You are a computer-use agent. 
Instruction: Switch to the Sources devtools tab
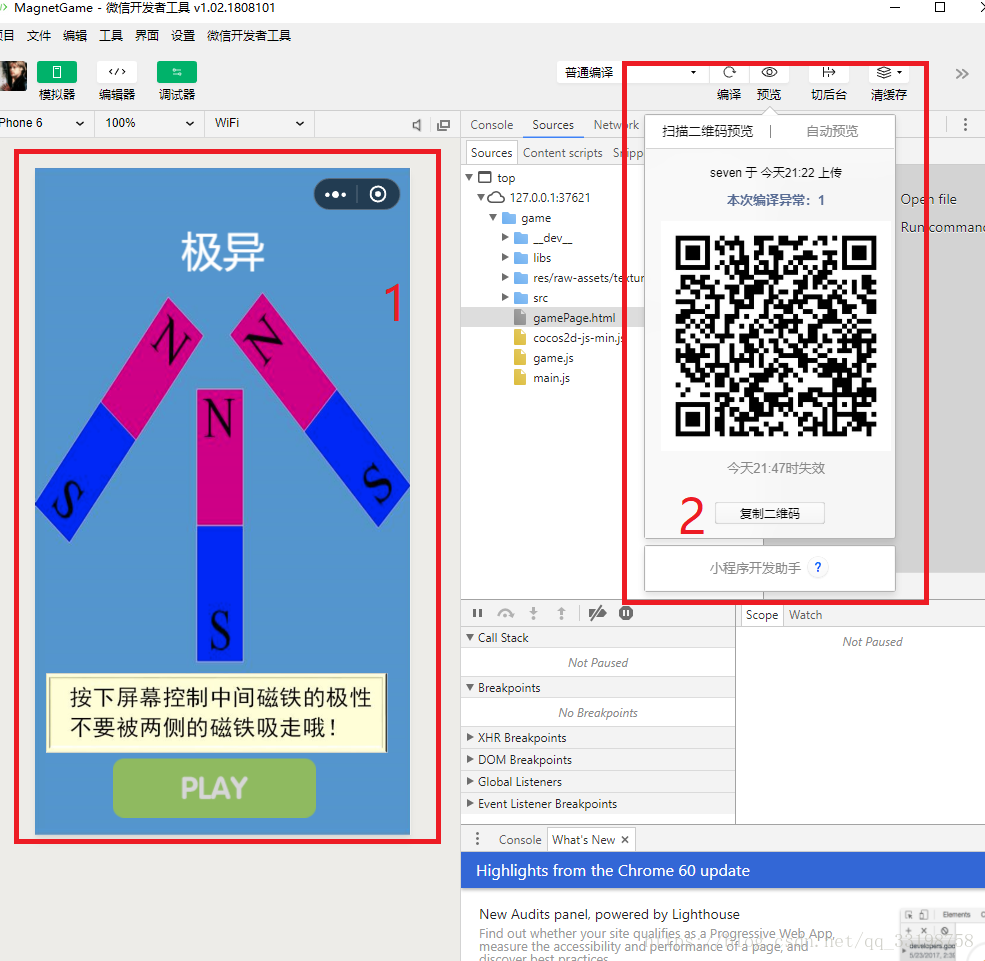pos(553,125)
